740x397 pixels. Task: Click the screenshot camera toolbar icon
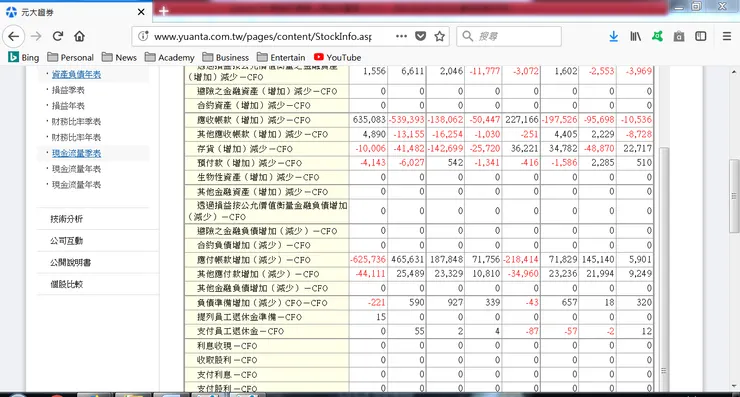click(679, 36)
